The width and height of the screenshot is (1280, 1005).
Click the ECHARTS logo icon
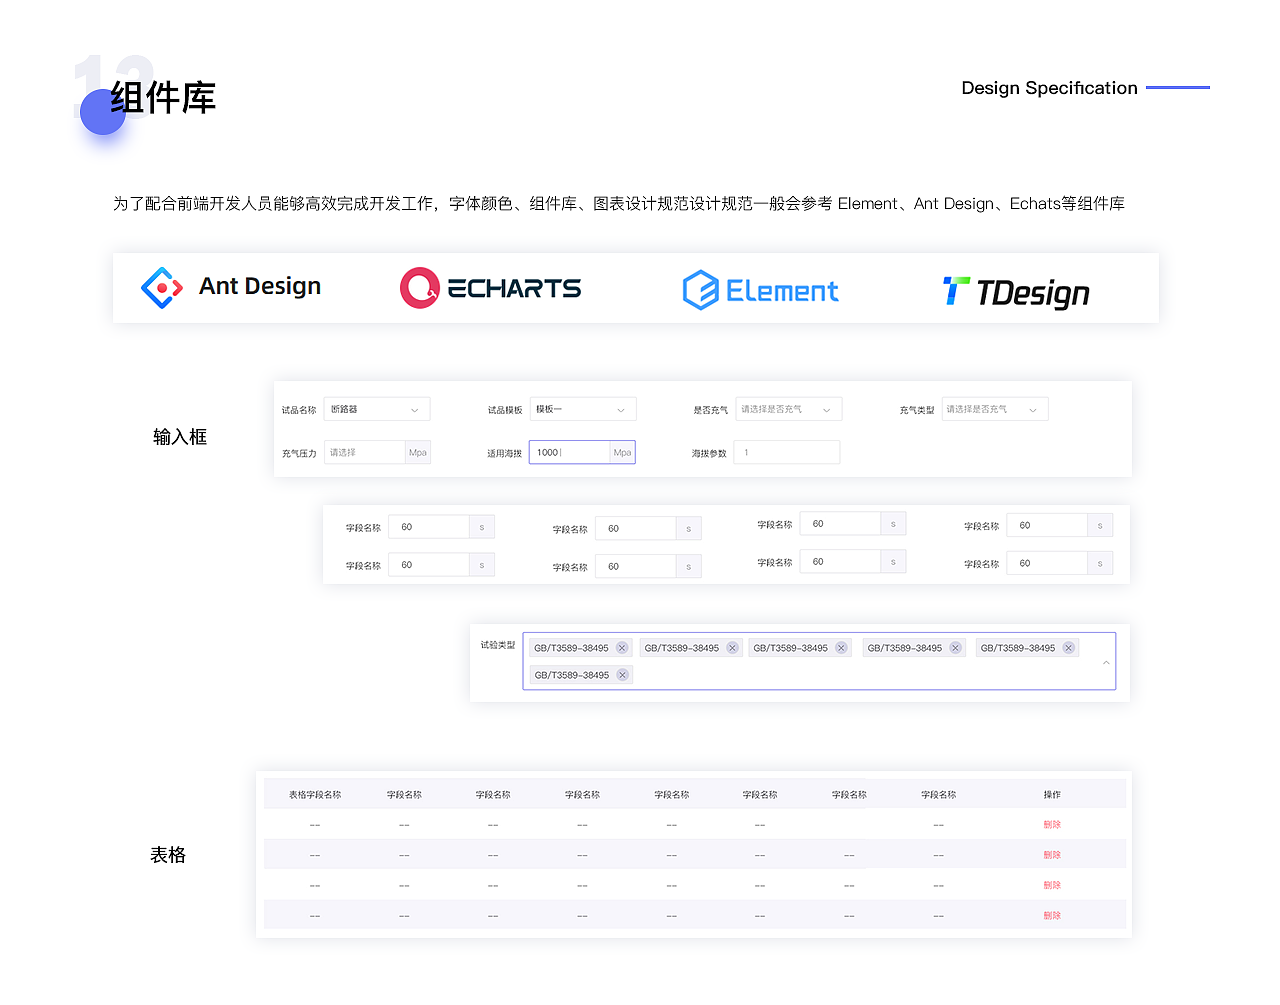coord(420,288)
